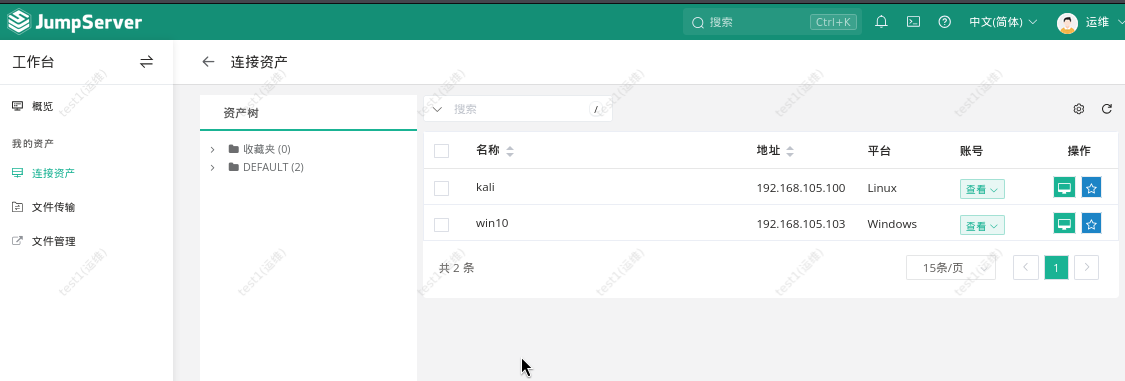Go back with the left arrow
This screenshot has height=381, width=1125.
coord(208,62)
